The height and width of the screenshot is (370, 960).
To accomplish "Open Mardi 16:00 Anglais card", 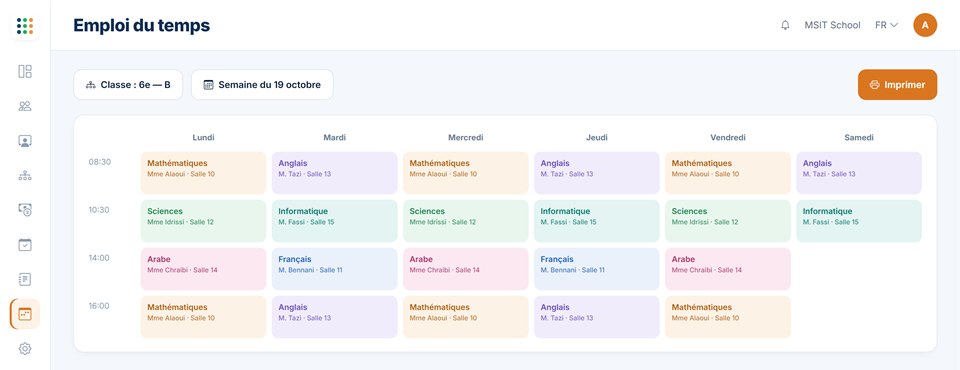I will 334,317.
